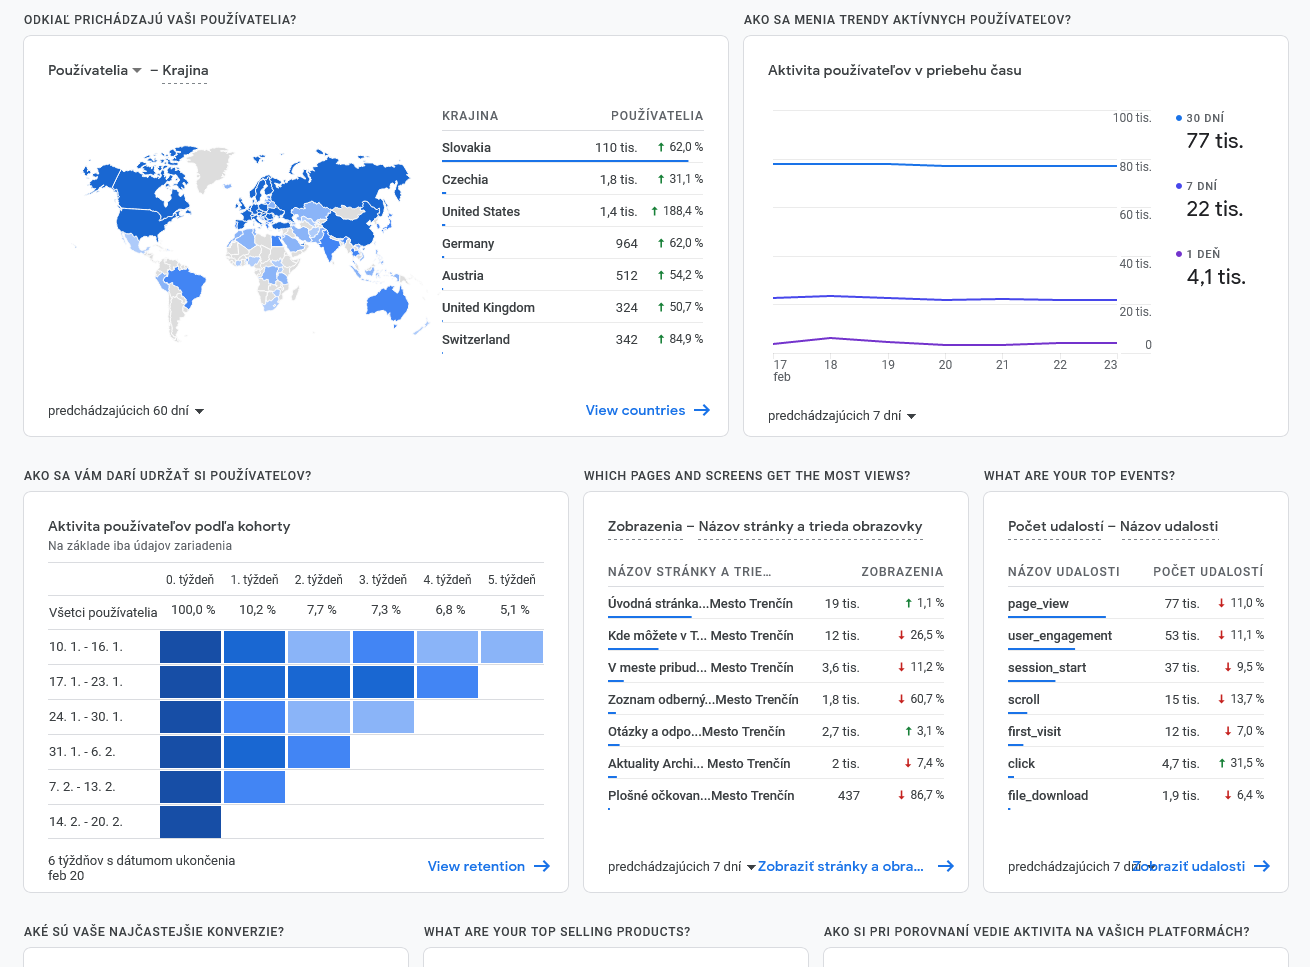Click the cohort cell for 10. 1. - 16. 1. week 0
Image resolution: width=1310 pixels, height=967 pixels.
190,647
